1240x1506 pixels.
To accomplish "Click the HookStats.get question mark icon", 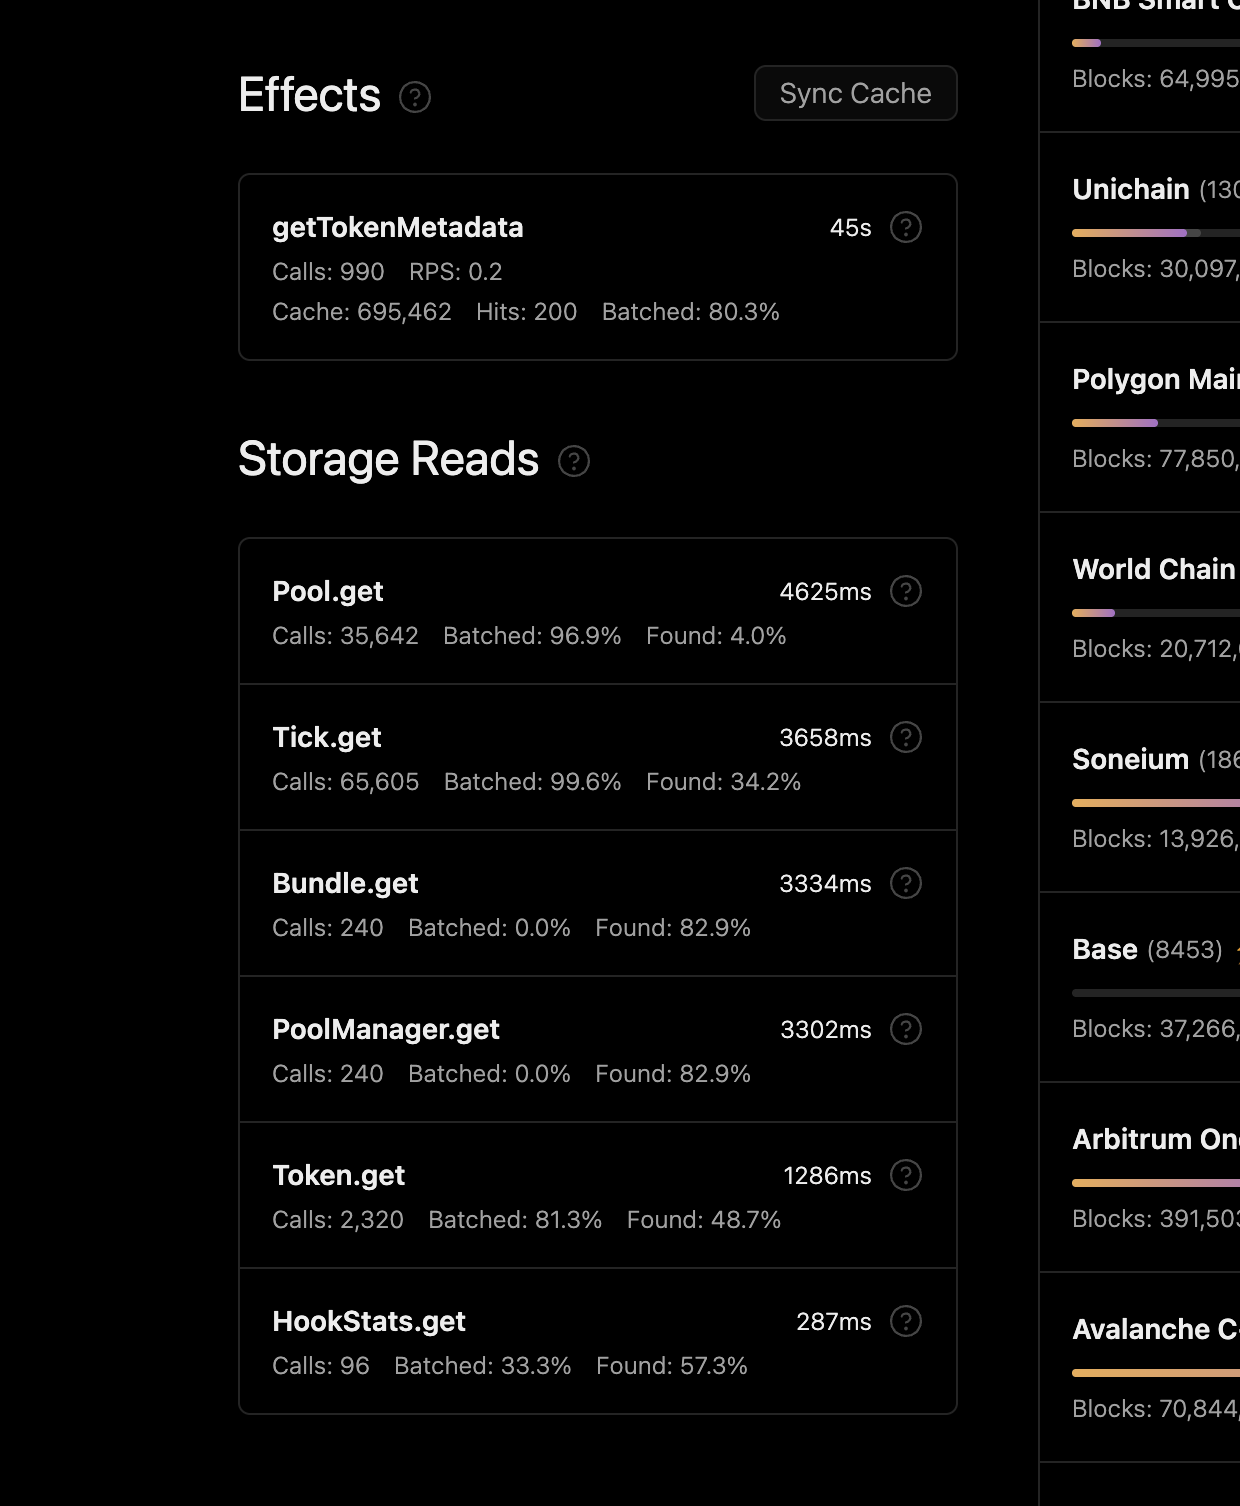I will click(x=906, y=1321).
